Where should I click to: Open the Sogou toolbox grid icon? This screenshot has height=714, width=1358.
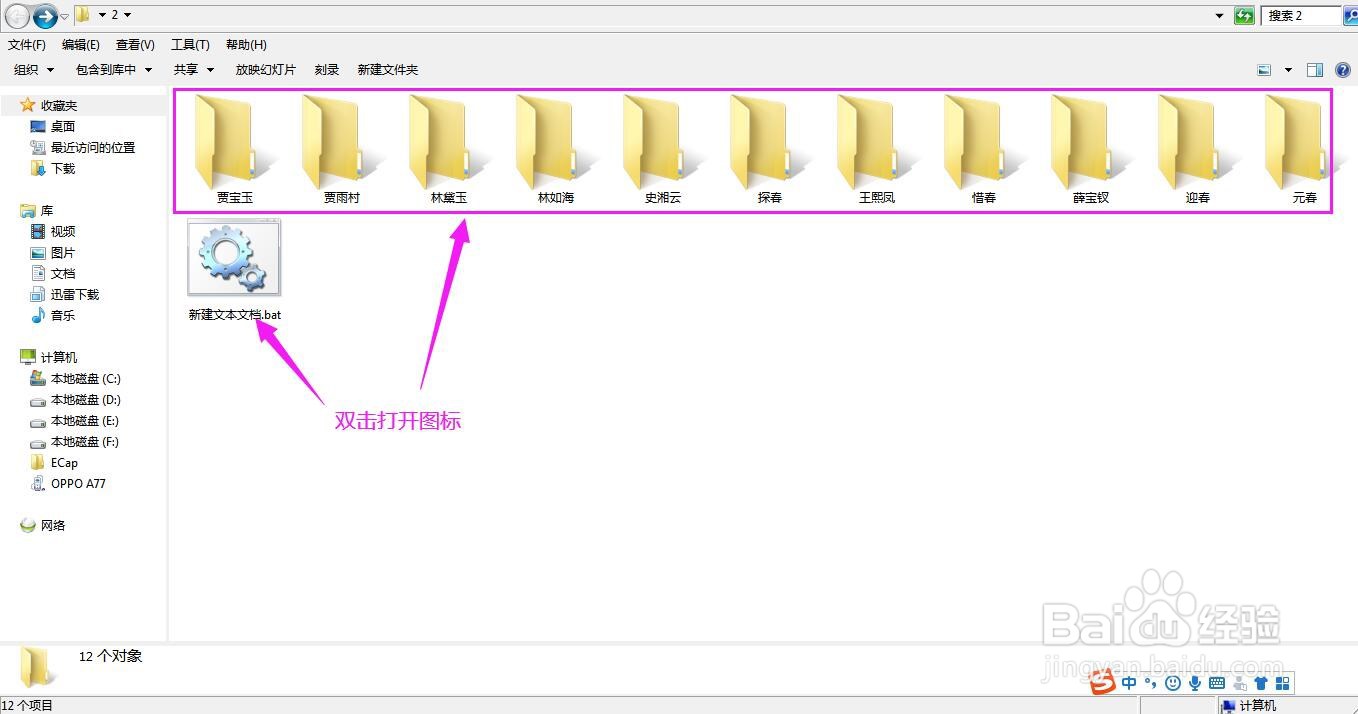coord(1281,683)
